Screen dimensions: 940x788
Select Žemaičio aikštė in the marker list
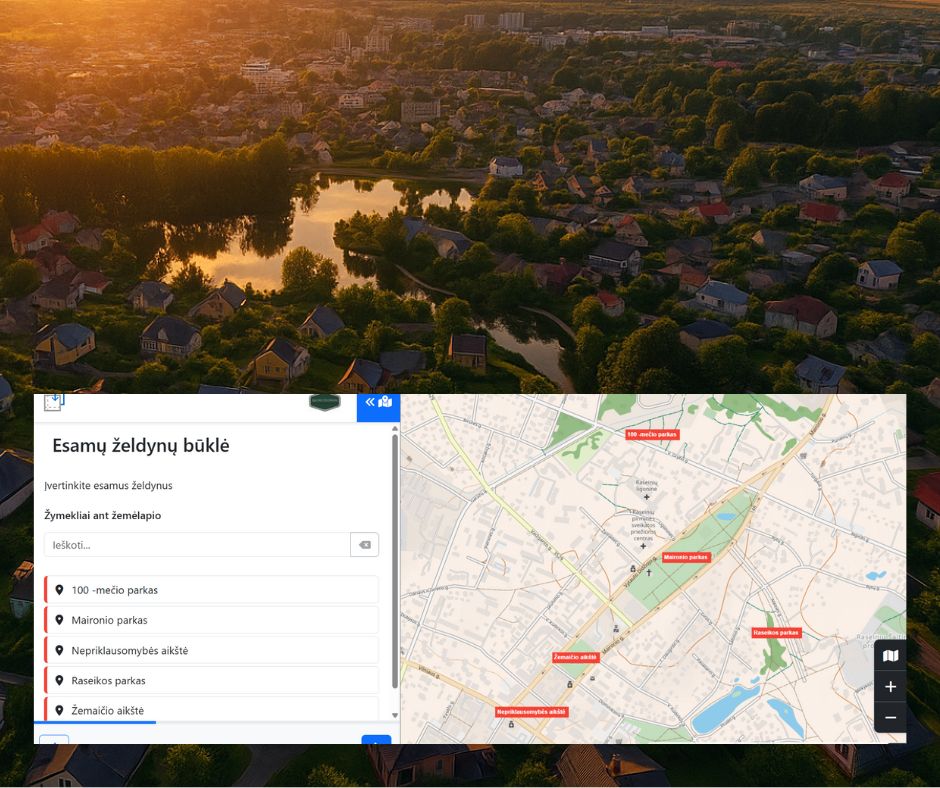[x=212, y=709]
